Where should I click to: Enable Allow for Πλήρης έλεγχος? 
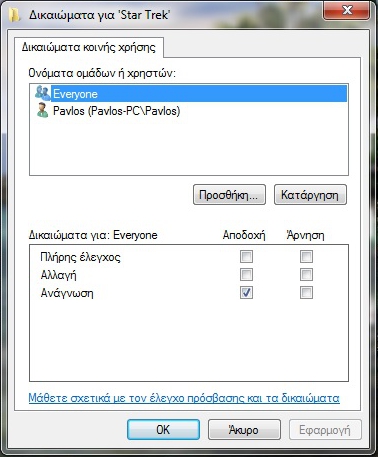246,257
